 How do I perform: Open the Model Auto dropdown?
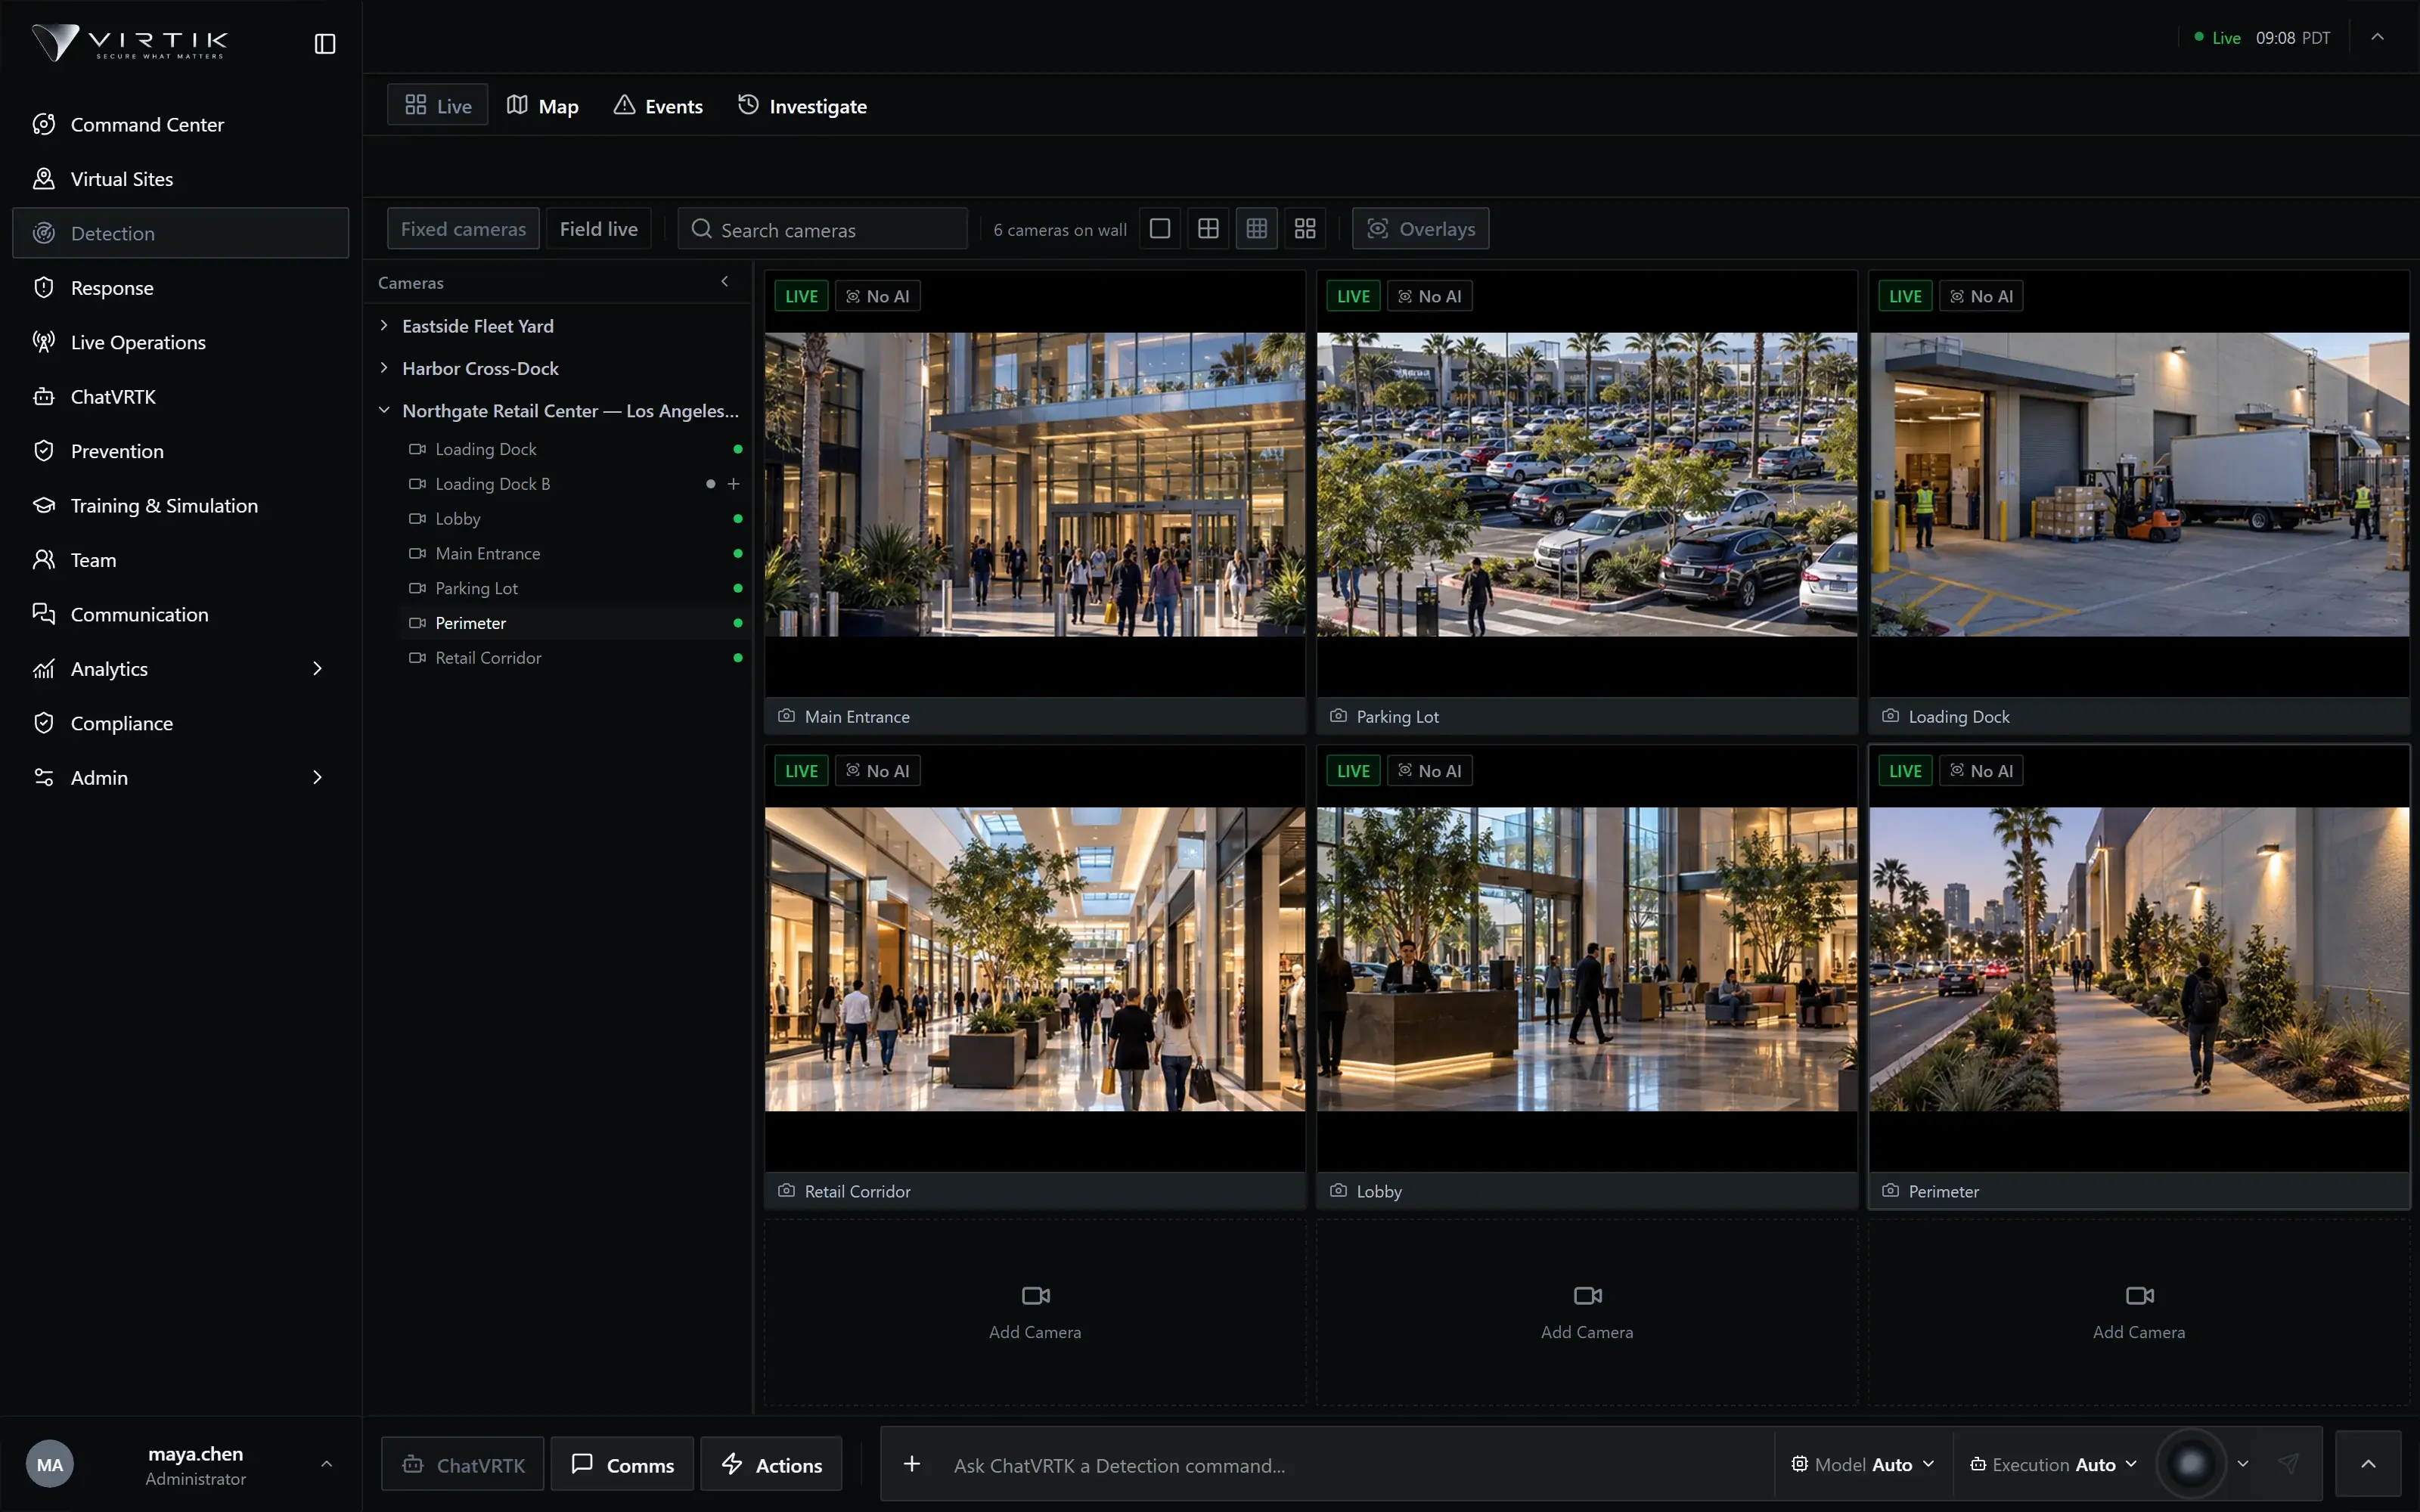pyautogui.click(x=1863, y=1464)
